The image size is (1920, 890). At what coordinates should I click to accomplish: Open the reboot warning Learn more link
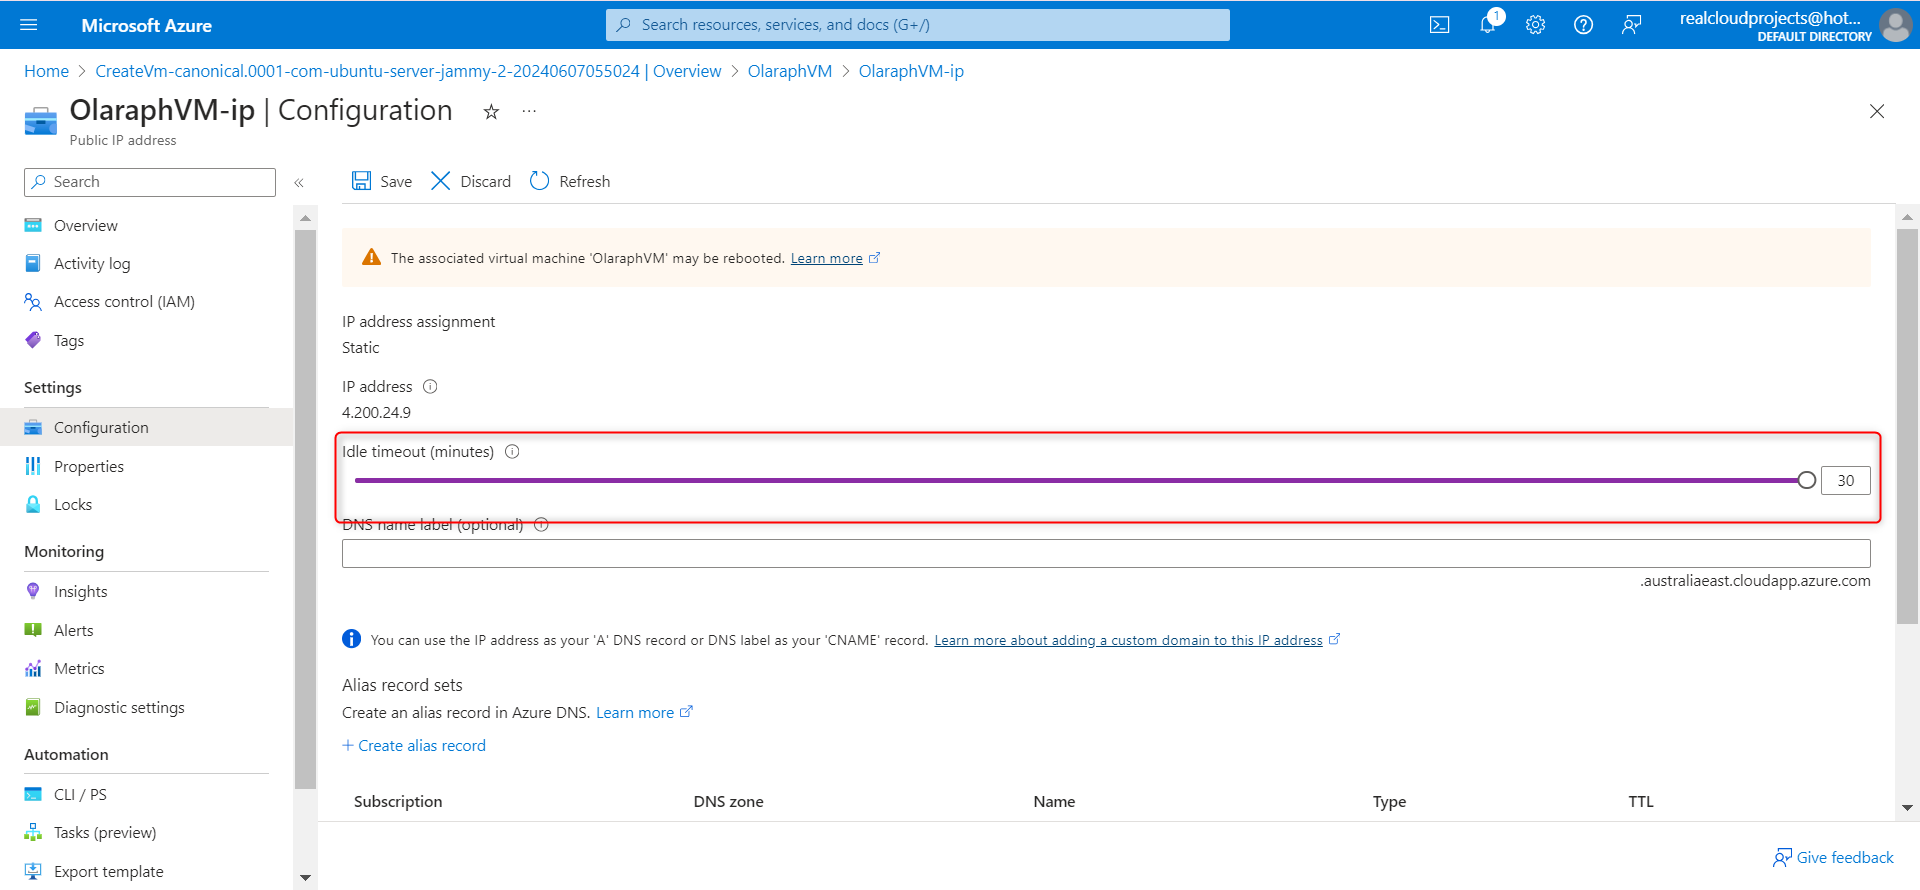827,258
